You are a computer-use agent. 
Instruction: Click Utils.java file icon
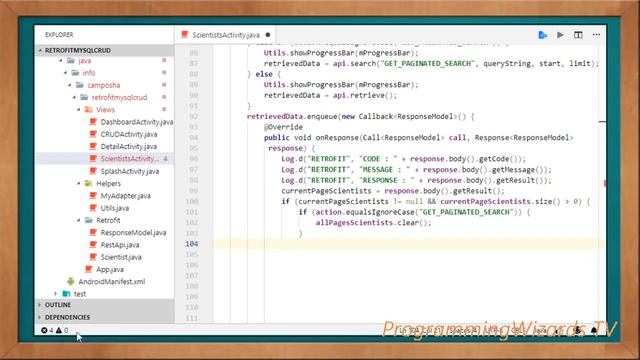coord(93,208)
